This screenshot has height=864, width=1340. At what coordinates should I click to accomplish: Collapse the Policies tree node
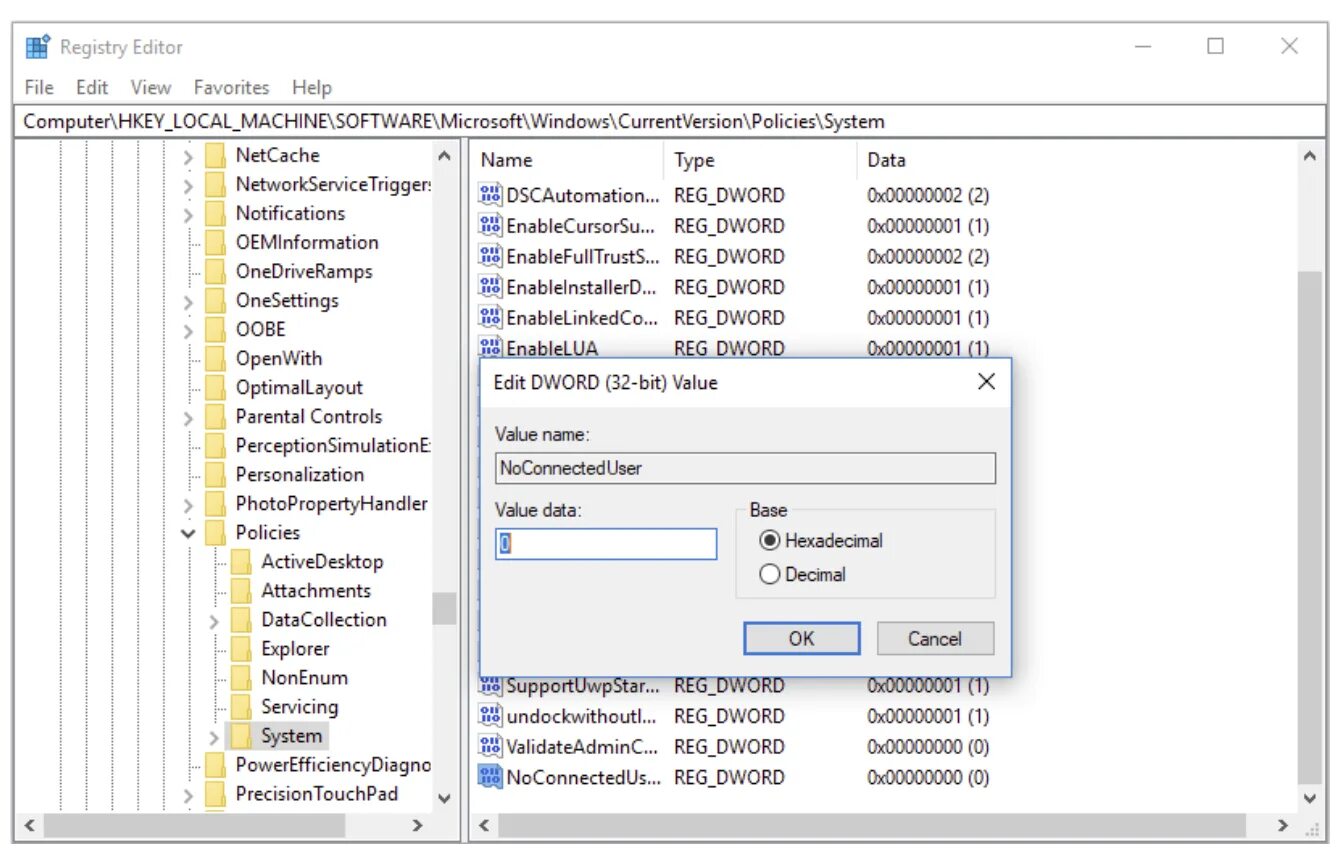coord(188,533)
